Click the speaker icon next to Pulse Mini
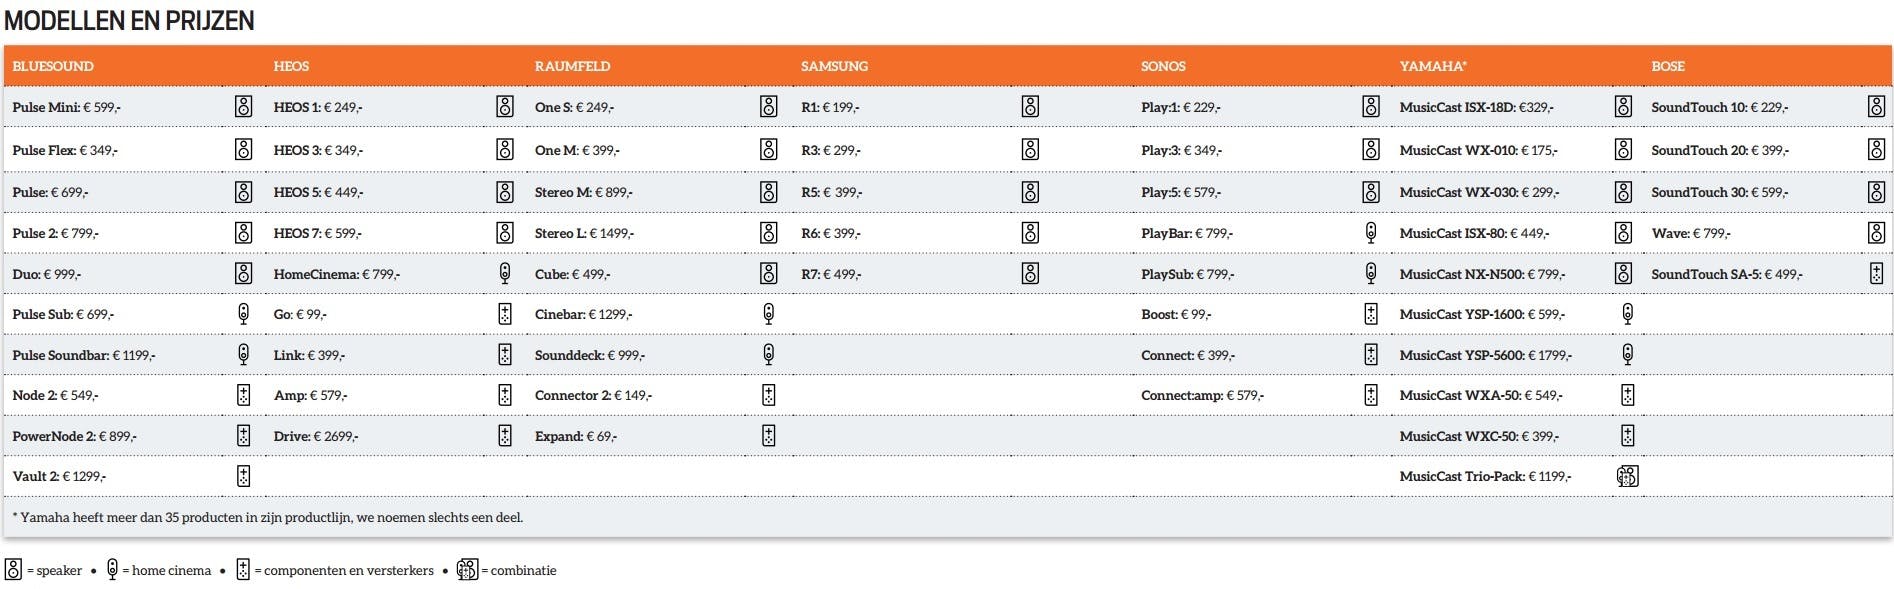Image resolution: width=1894 pixels, height=589 pixels. [243, 107]
